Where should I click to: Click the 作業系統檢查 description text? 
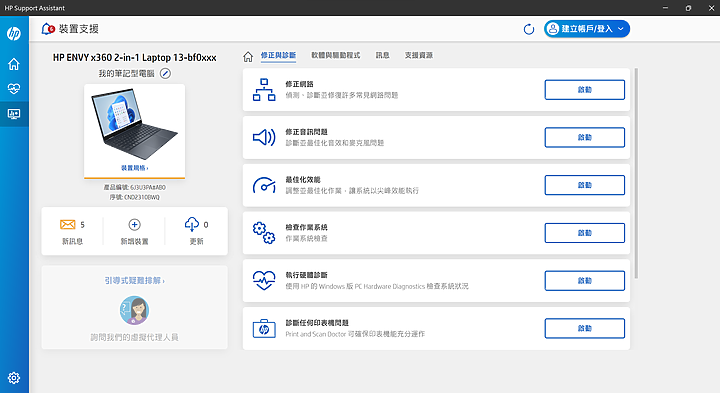(x=307, y=238)
